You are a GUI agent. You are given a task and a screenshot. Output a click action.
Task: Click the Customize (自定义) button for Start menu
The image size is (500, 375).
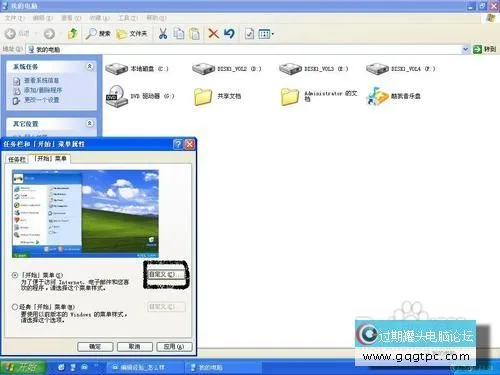coord(166,274)
